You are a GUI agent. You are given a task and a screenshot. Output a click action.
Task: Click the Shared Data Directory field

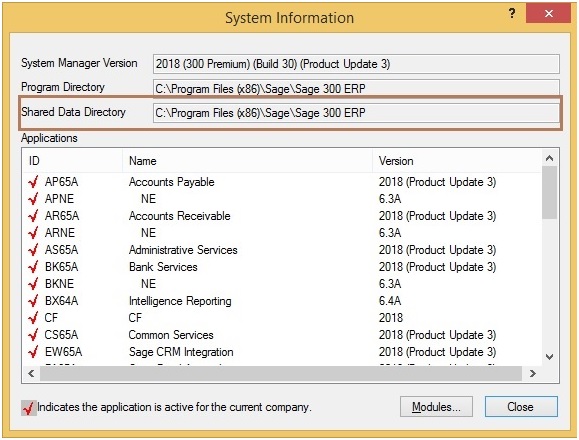coord(356,113)
